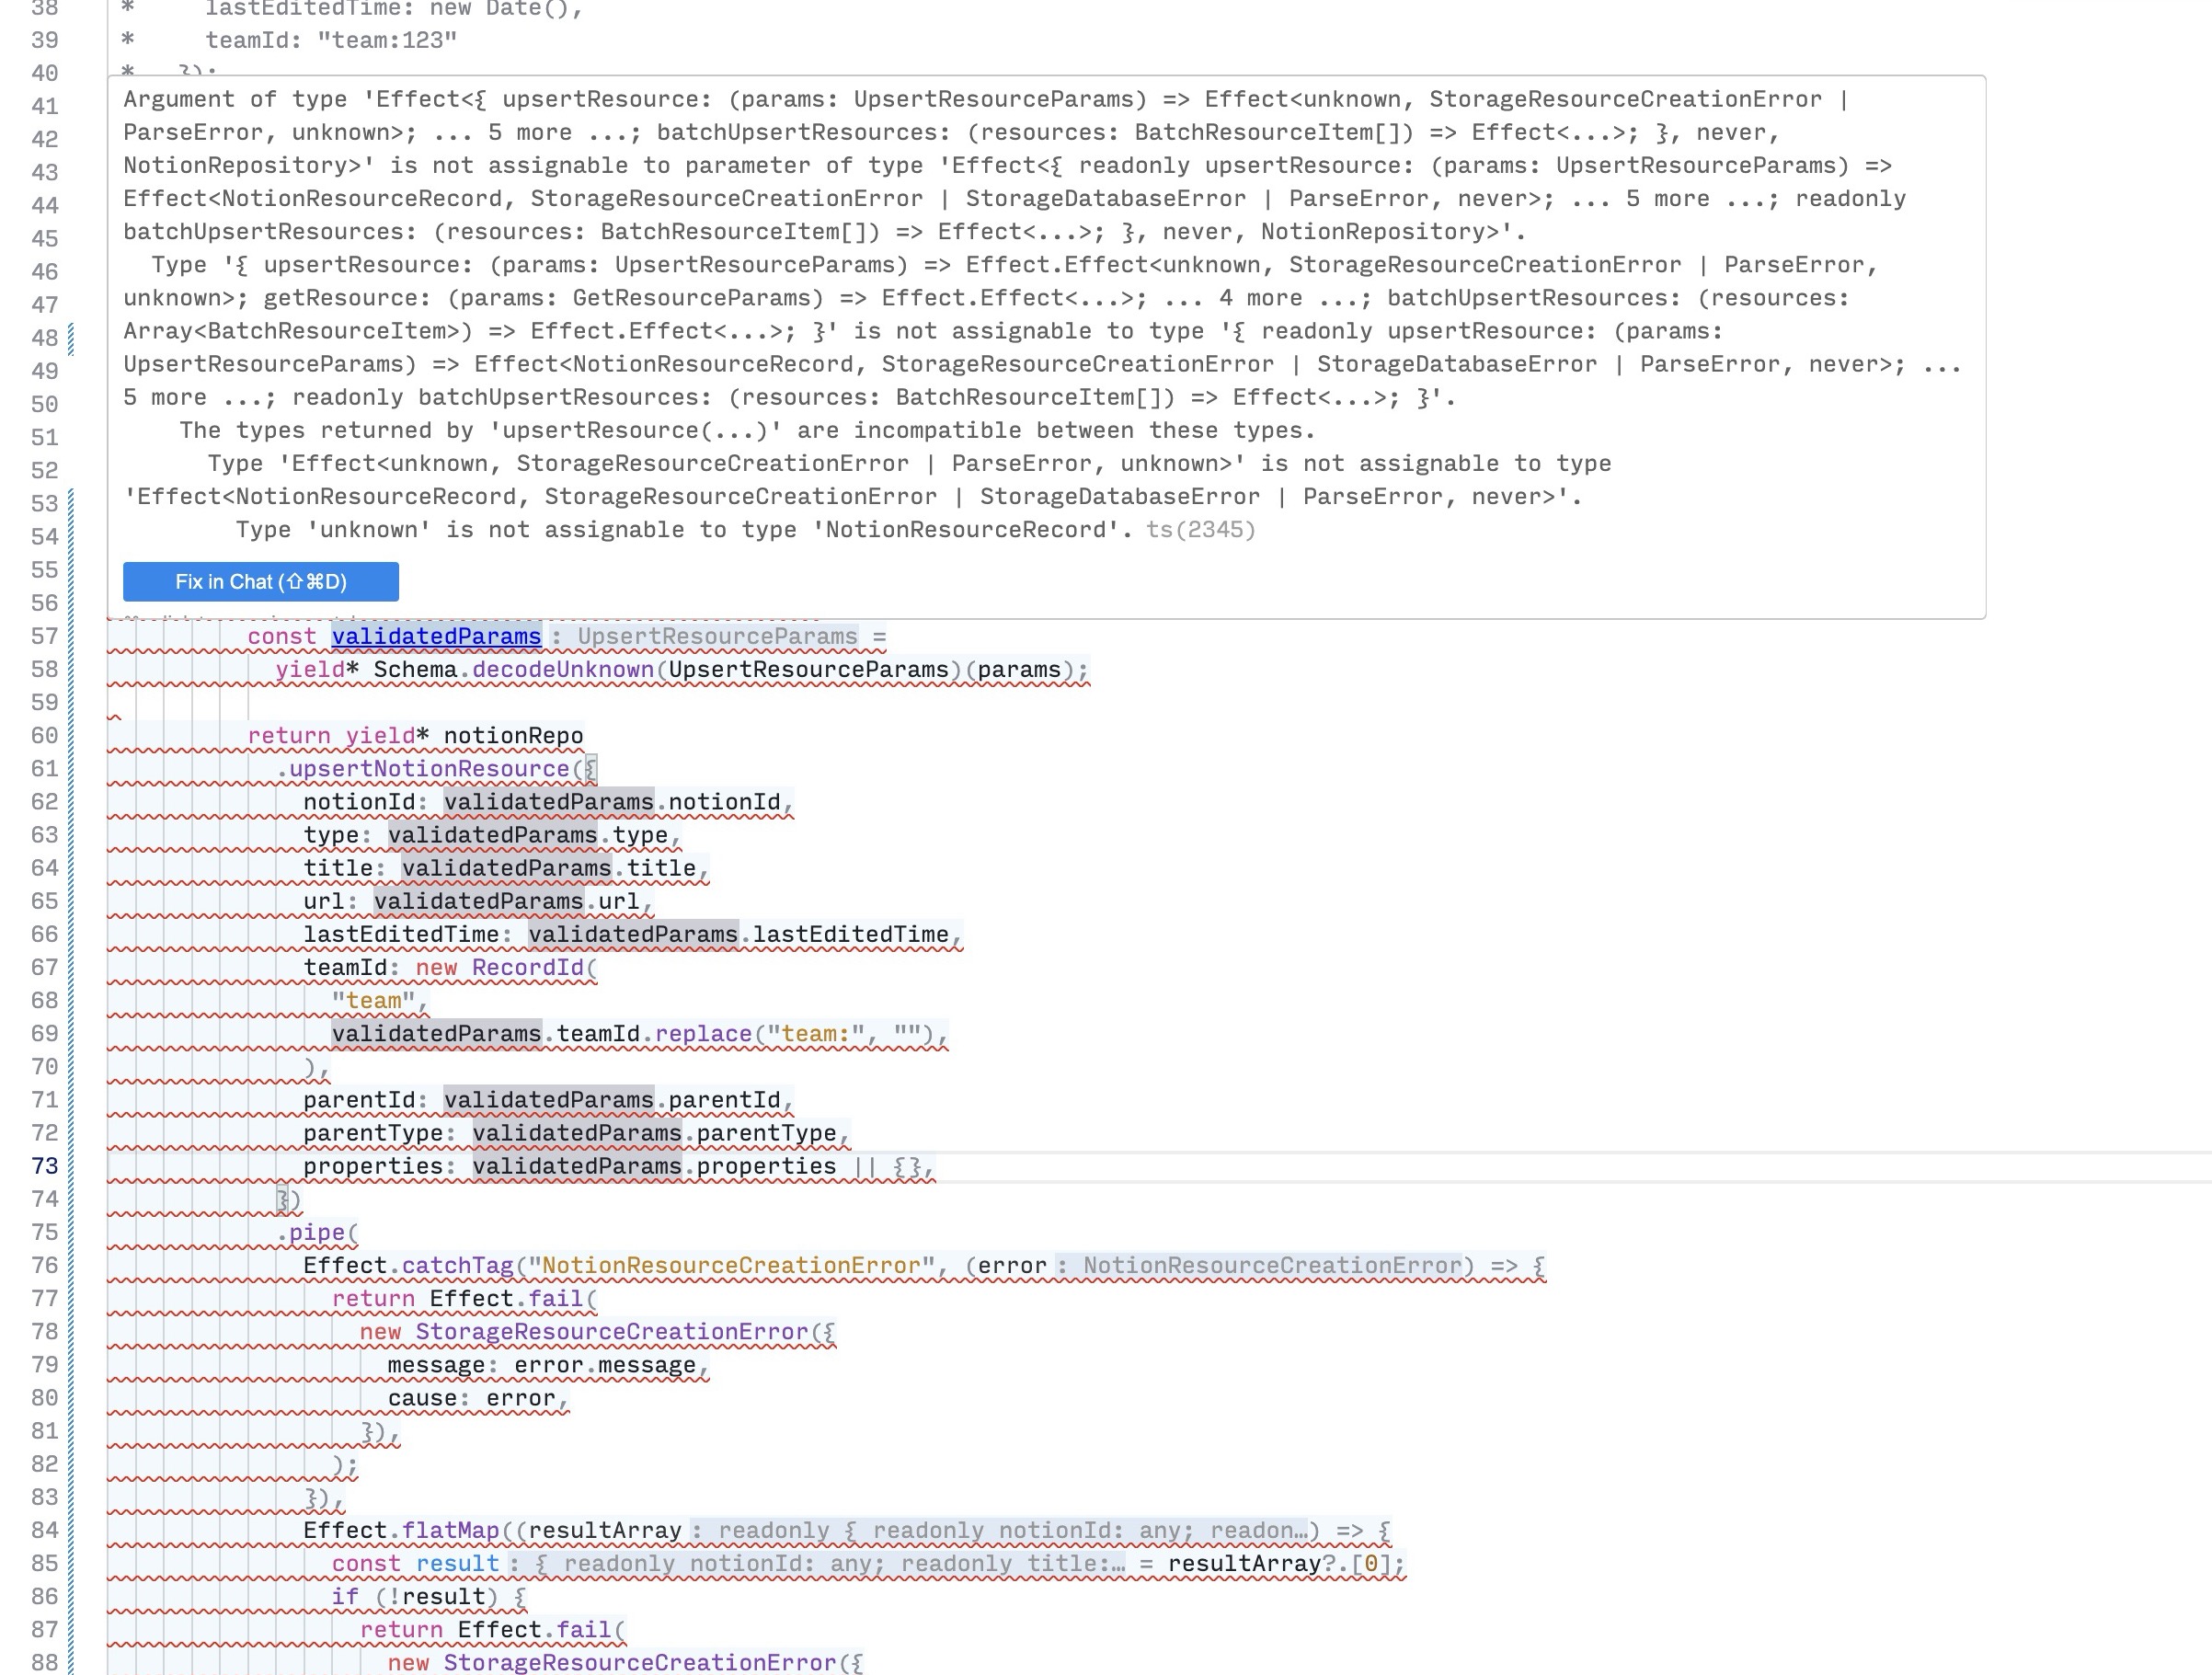Follow the underlined validatedParams link on line 57

[436, 637]
